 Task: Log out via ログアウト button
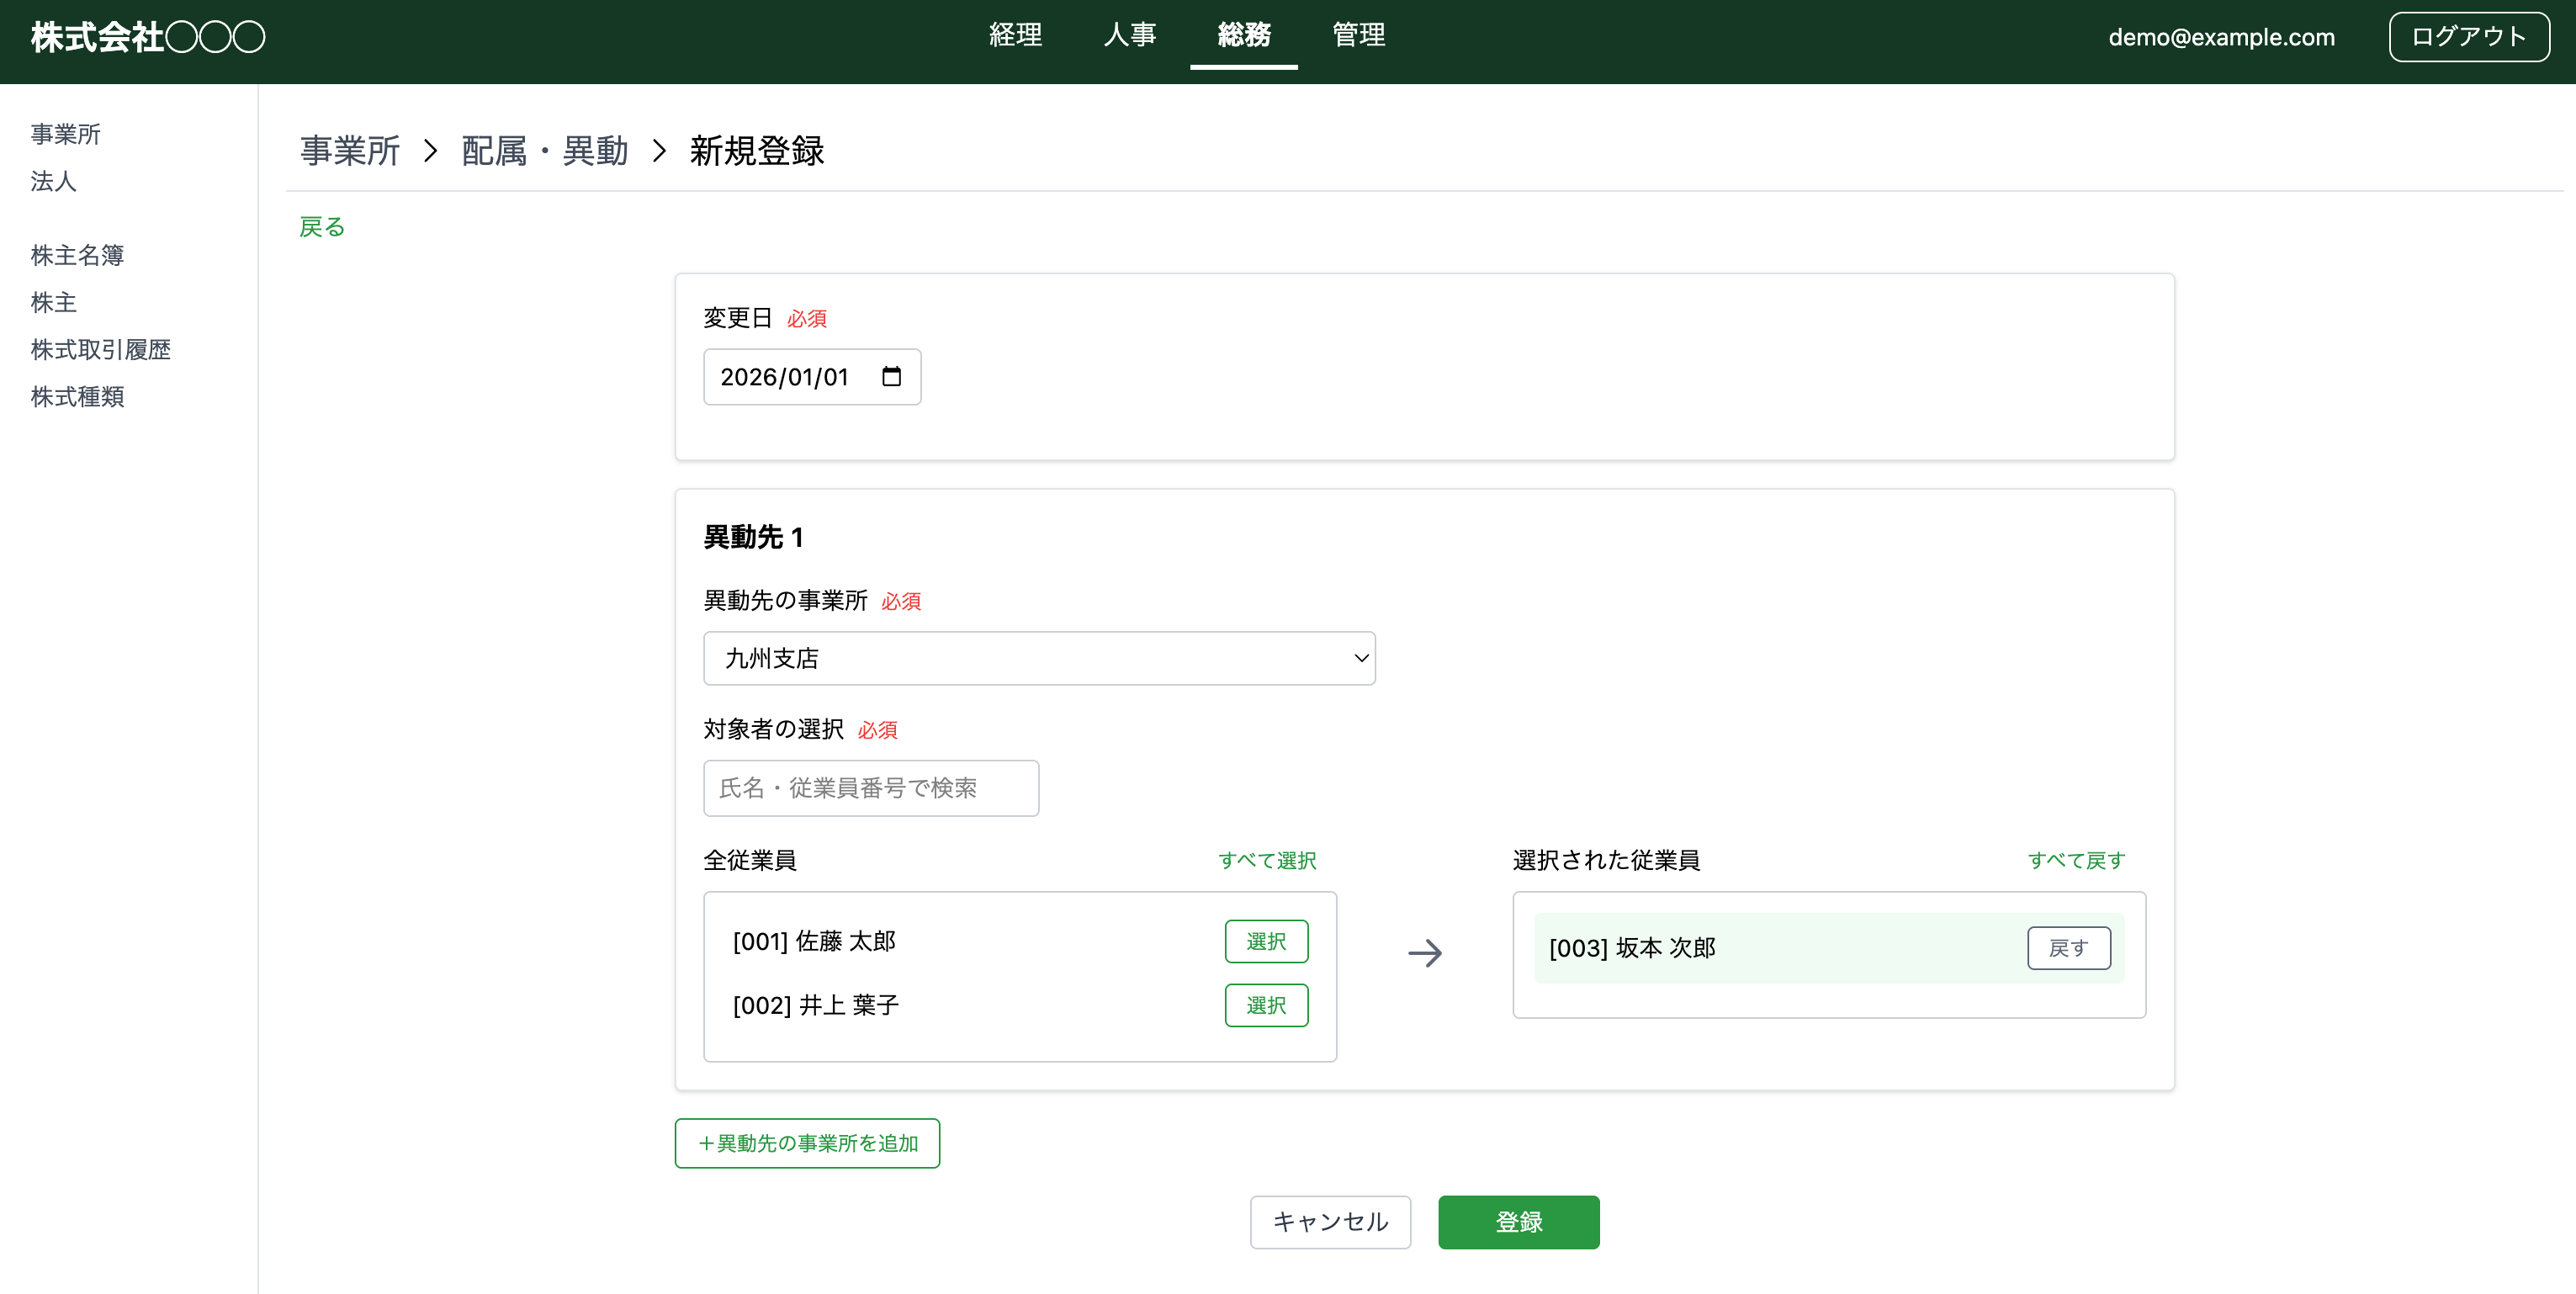pyautogui.click(x=2468, y=36)
